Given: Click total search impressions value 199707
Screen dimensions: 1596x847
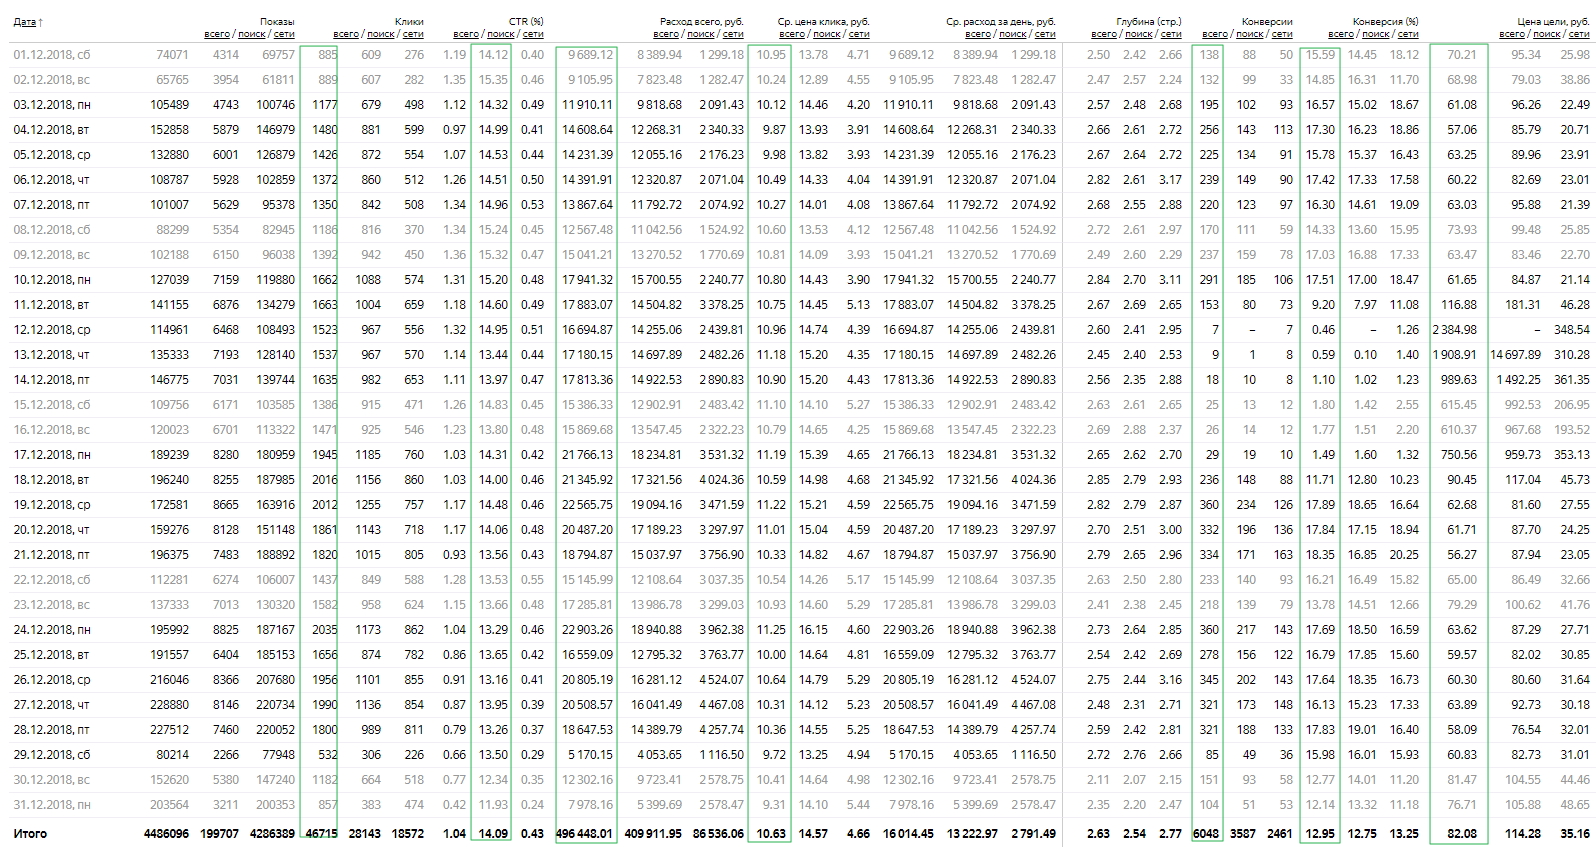Looking at the screenshot, I should pos(220,833).
